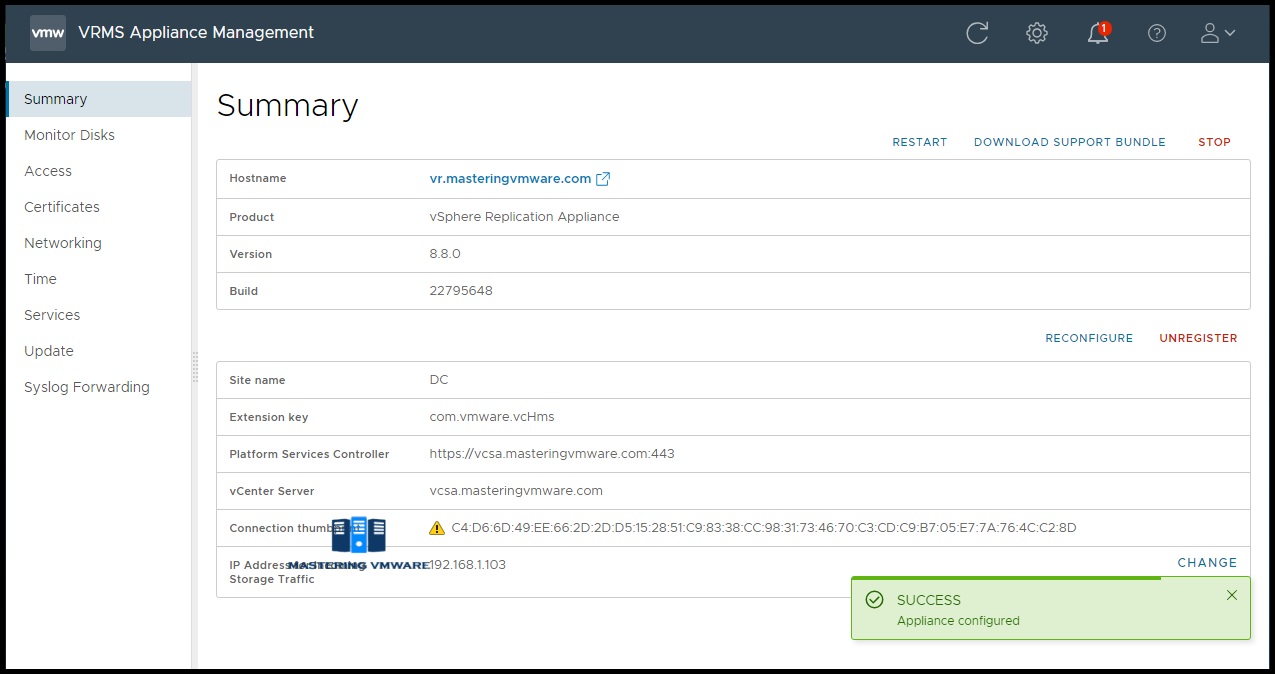This screenshot has width=1275, height=674.
Task: Click the green success checkmark icon
Action: click(875, 600)
